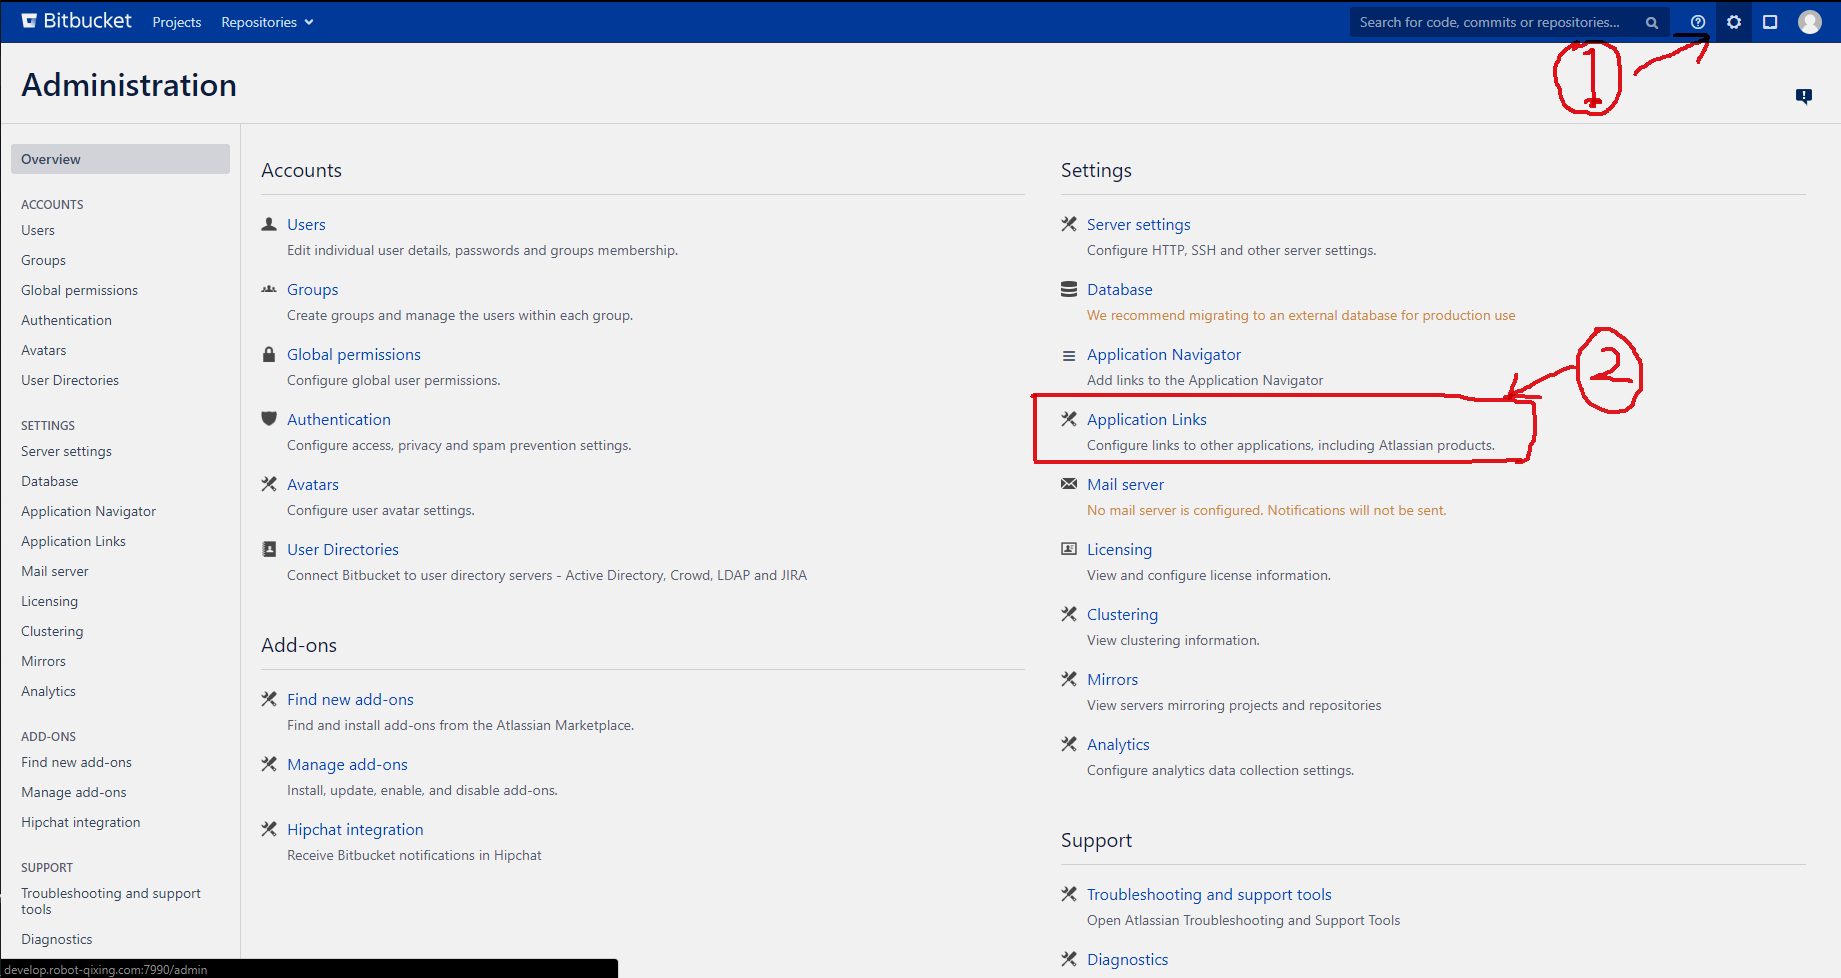
Task: Open the Application Links settings link
Action: click(x=1147, y=419)
